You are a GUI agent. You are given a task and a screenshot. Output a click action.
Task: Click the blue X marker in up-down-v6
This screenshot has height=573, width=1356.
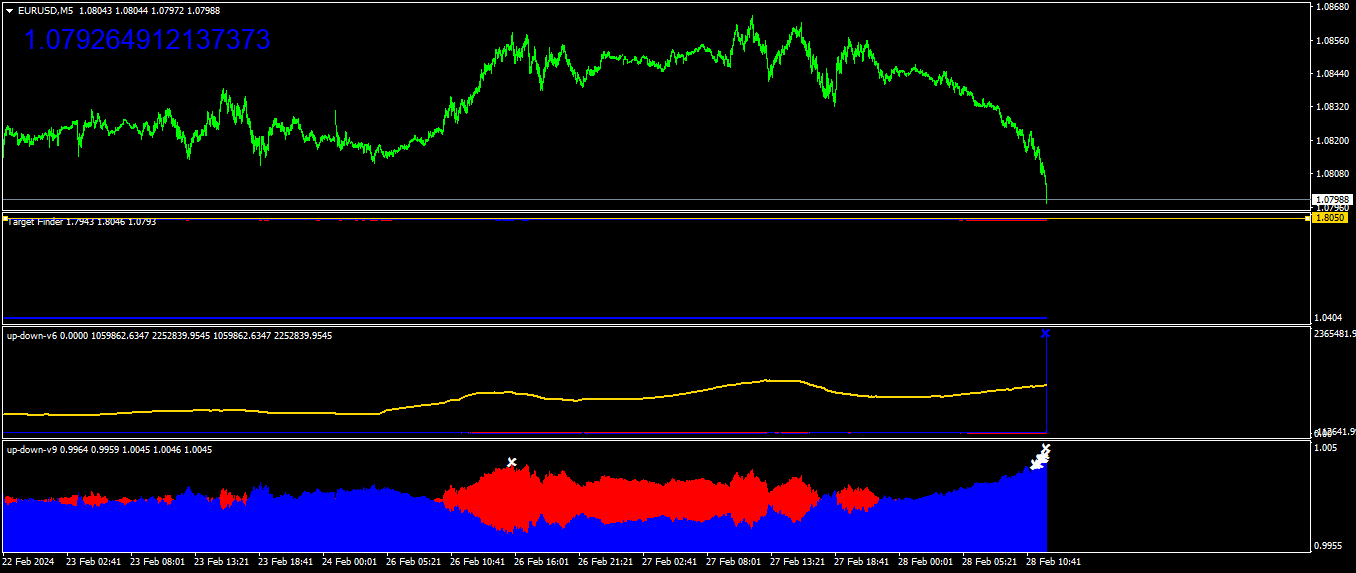(1046, 333)
